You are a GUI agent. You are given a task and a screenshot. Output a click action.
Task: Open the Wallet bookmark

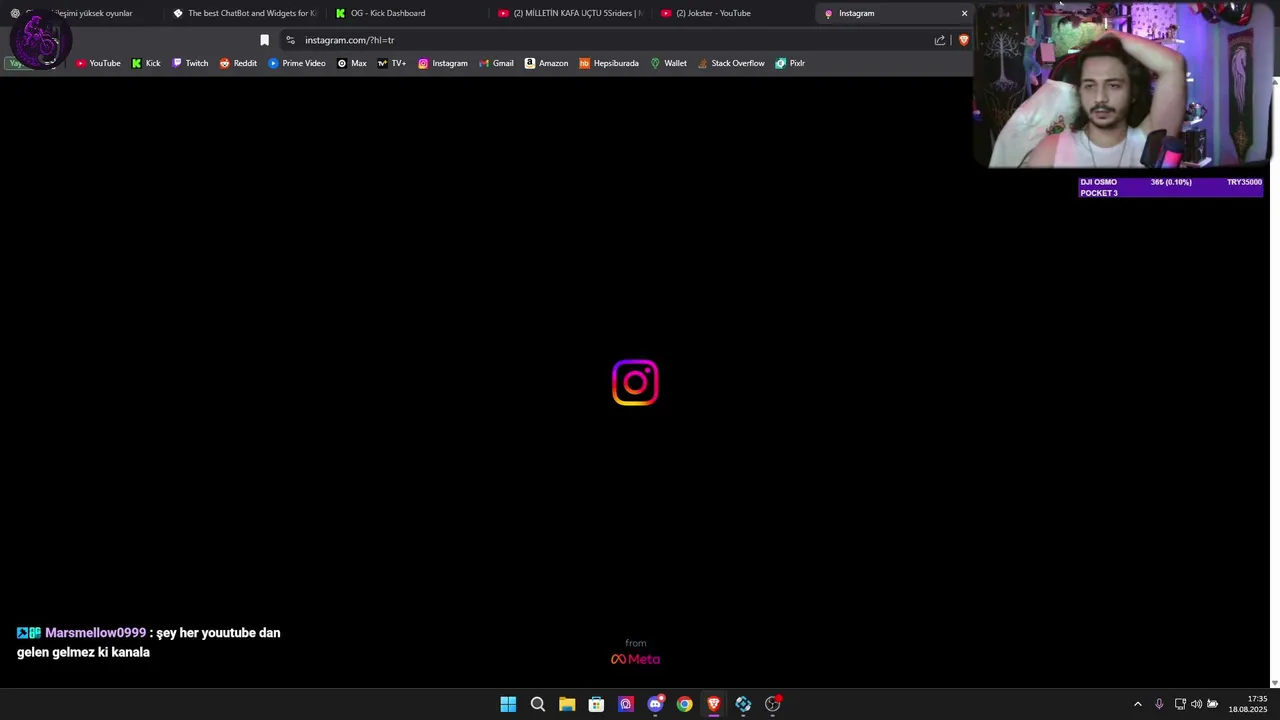pos(669,63)
